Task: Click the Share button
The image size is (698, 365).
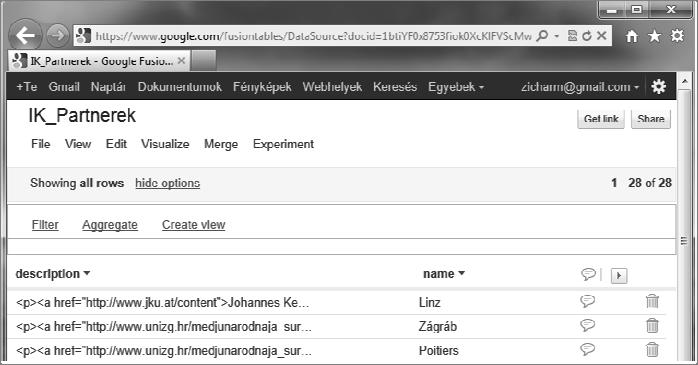Action: pos(650,119)
